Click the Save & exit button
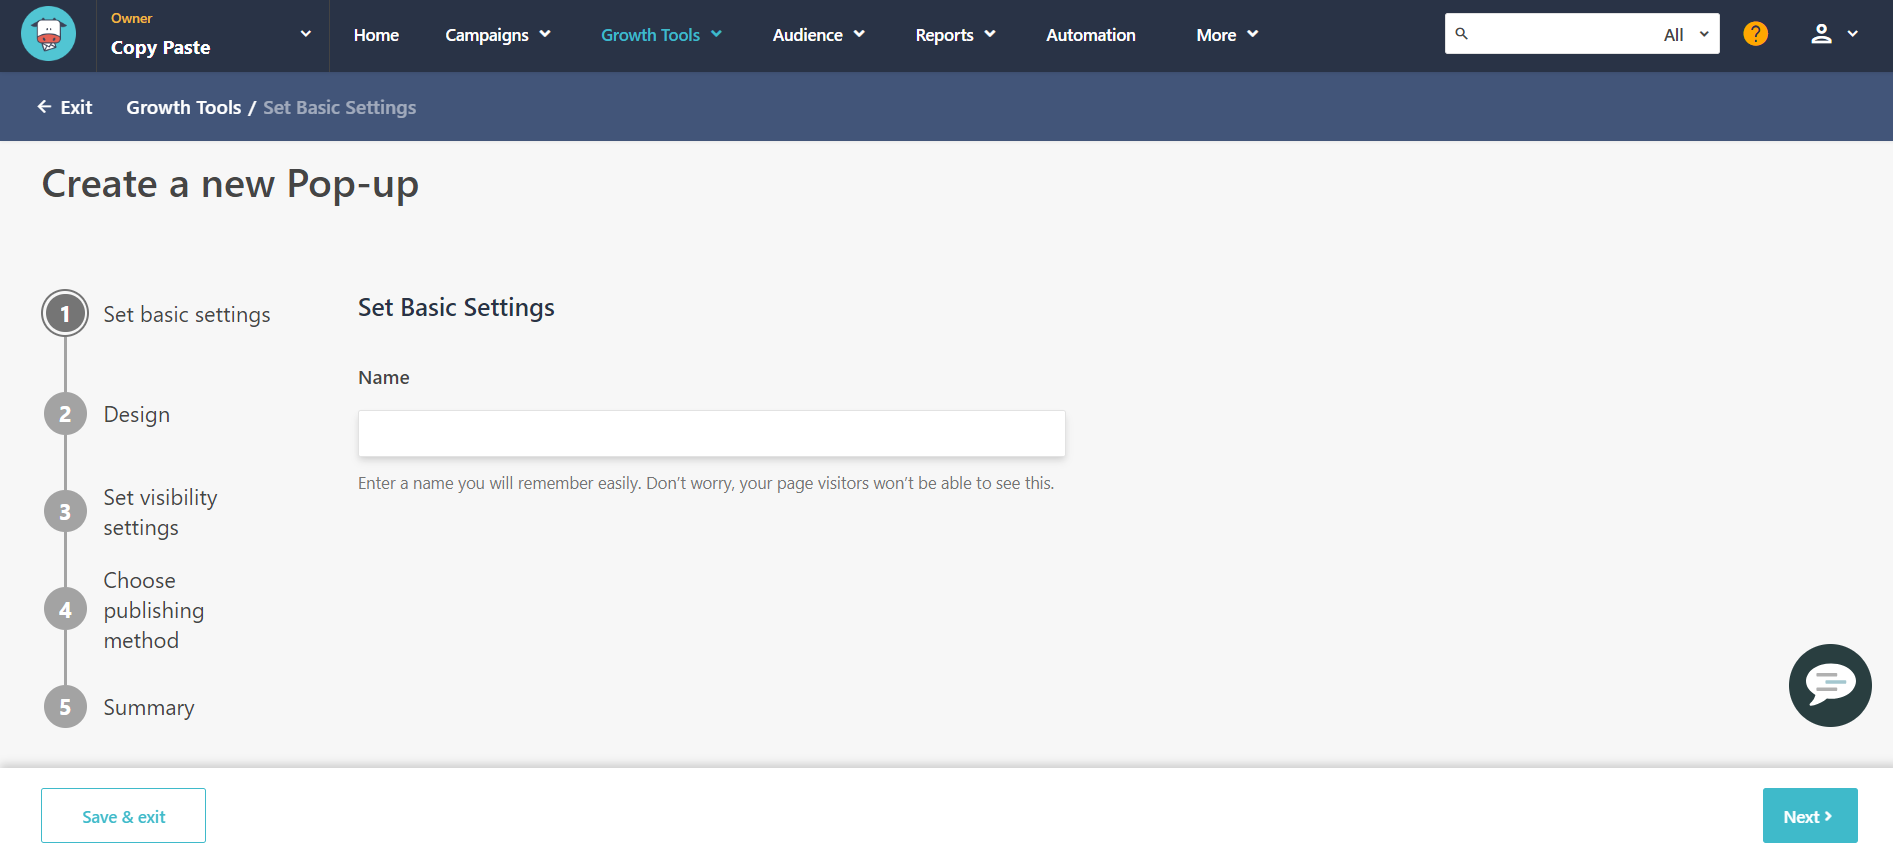This screenshot has height=859, width=1893. click(x=123, y=816)
